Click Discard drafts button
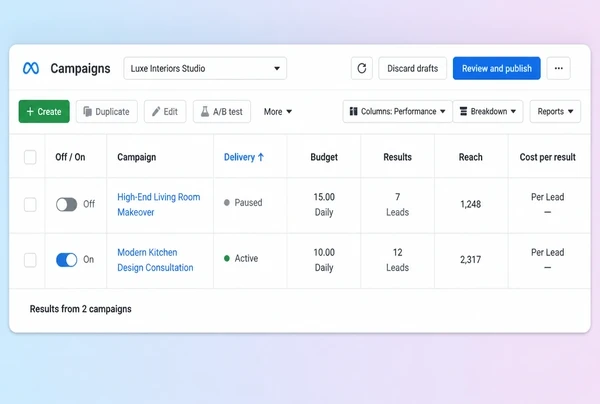600x404 pixels. tap(412, 68)
